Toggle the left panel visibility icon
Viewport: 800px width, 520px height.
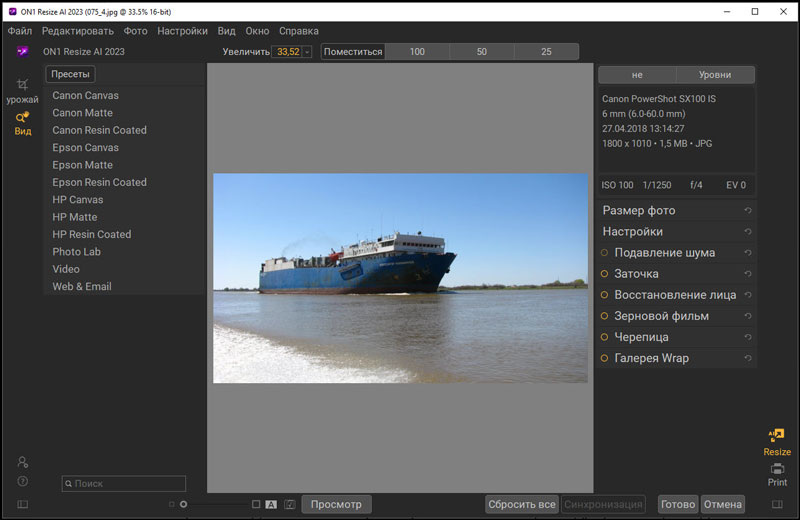22,504
